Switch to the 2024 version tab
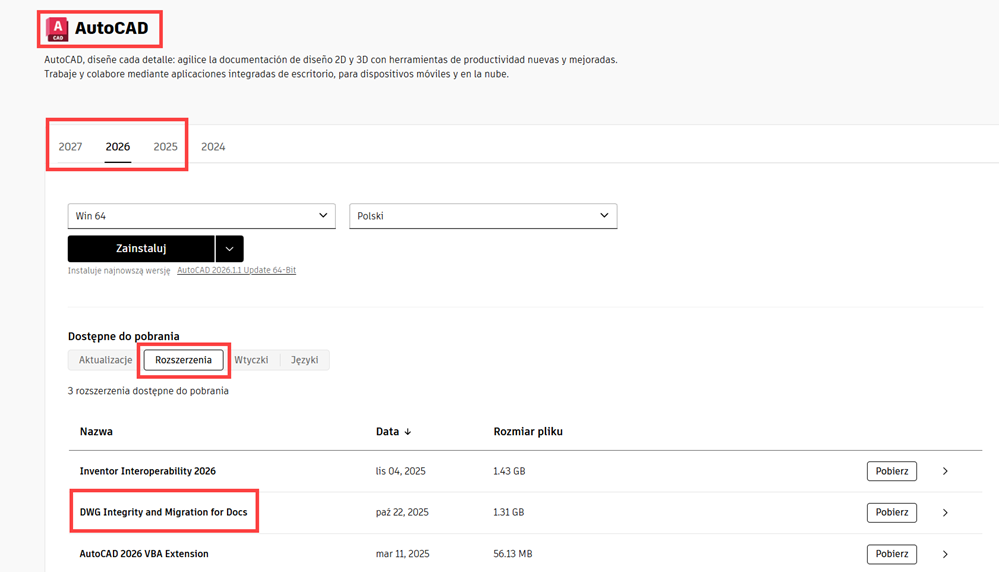The height and width of the screenshot is (572, 1000). click(x=213, y=147)
